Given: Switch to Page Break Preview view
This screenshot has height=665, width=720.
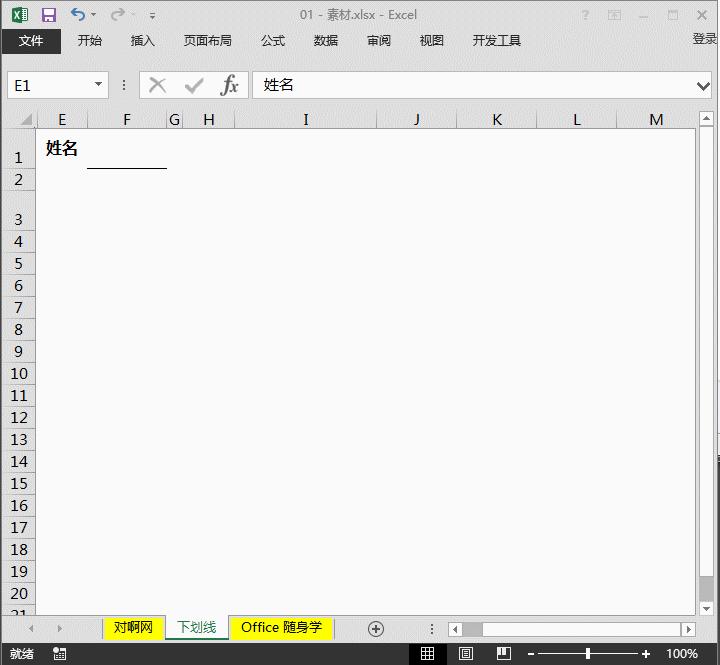Looking at the screenshot, I should pyautogui.click(x=504, y=653).
